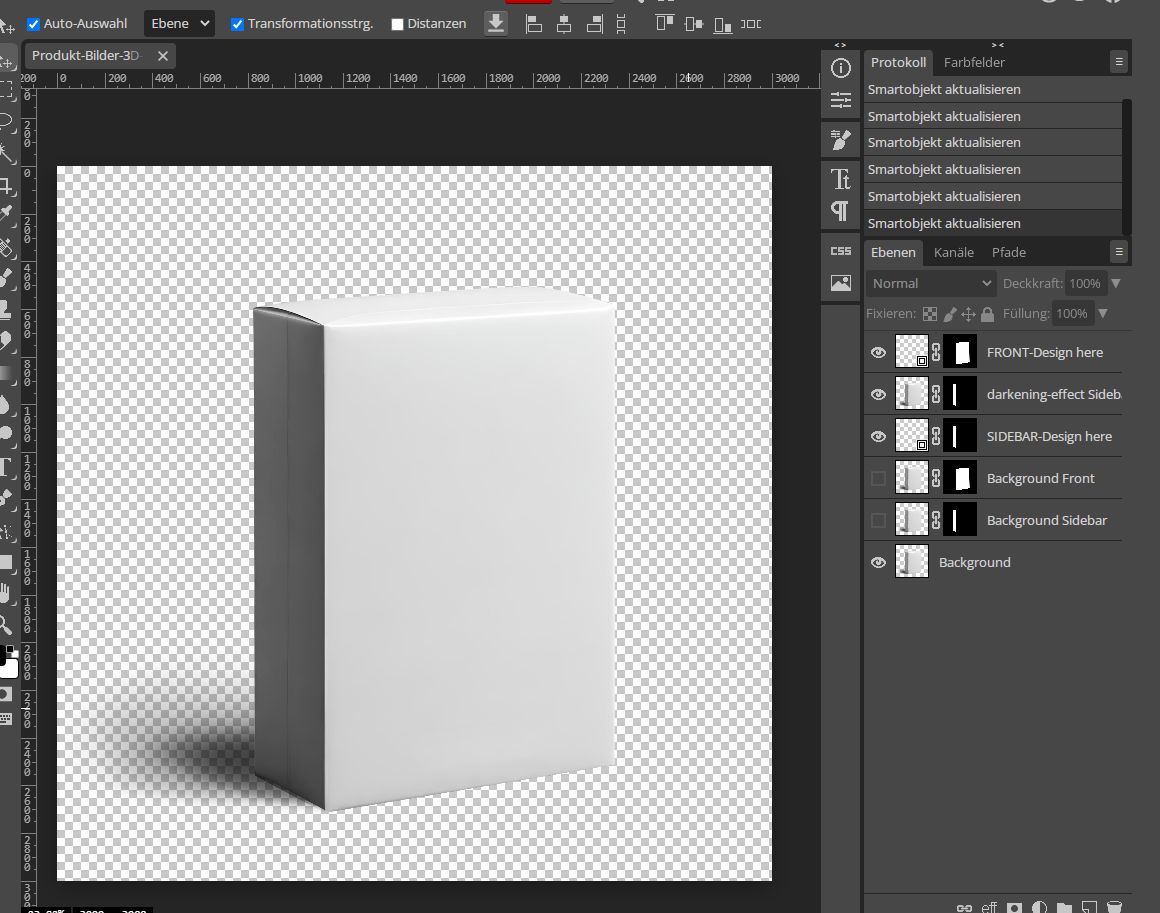Open the Ebene selection dropdown
Screen dimensions: 1160x913
[x=179, y=23]
